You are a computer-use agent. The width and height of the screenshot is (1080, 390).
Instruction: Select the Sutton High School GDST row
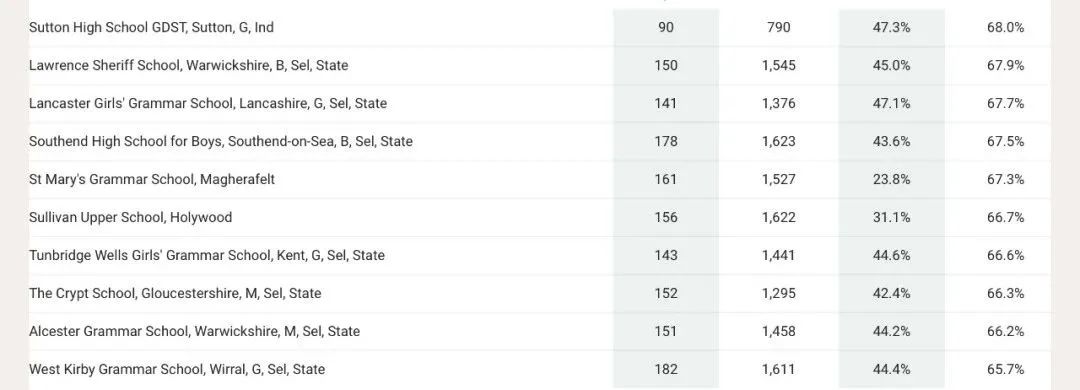click(x=539, y=28)
